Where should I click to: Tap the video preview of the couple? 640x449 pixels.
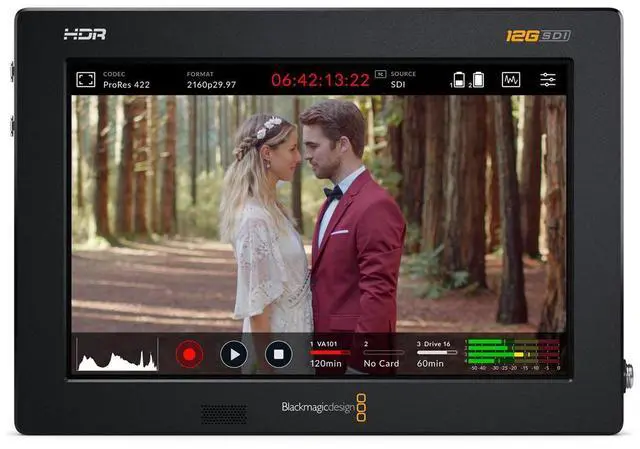[318, 213]
